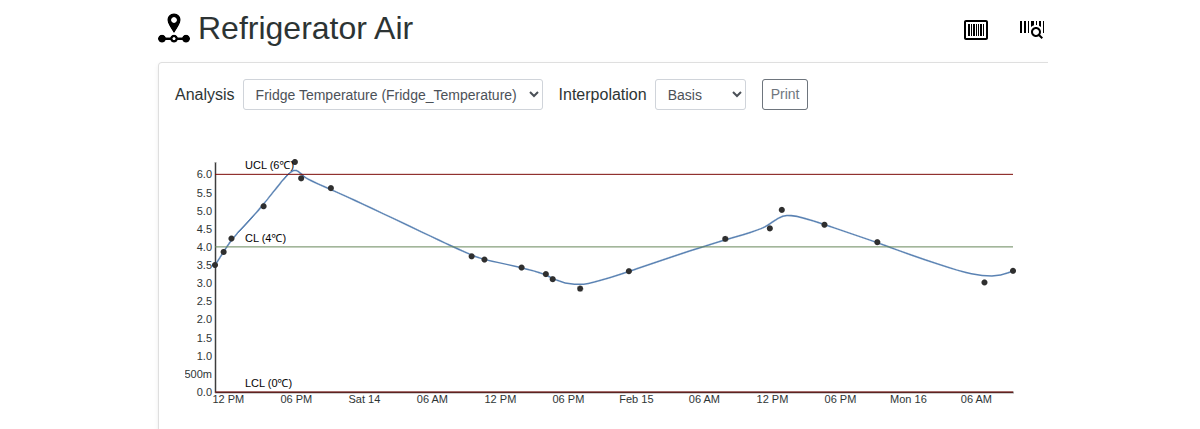The image size is (1200, 429).
Task: Click the Interpolation field label
Action: [x=602, y=95]
